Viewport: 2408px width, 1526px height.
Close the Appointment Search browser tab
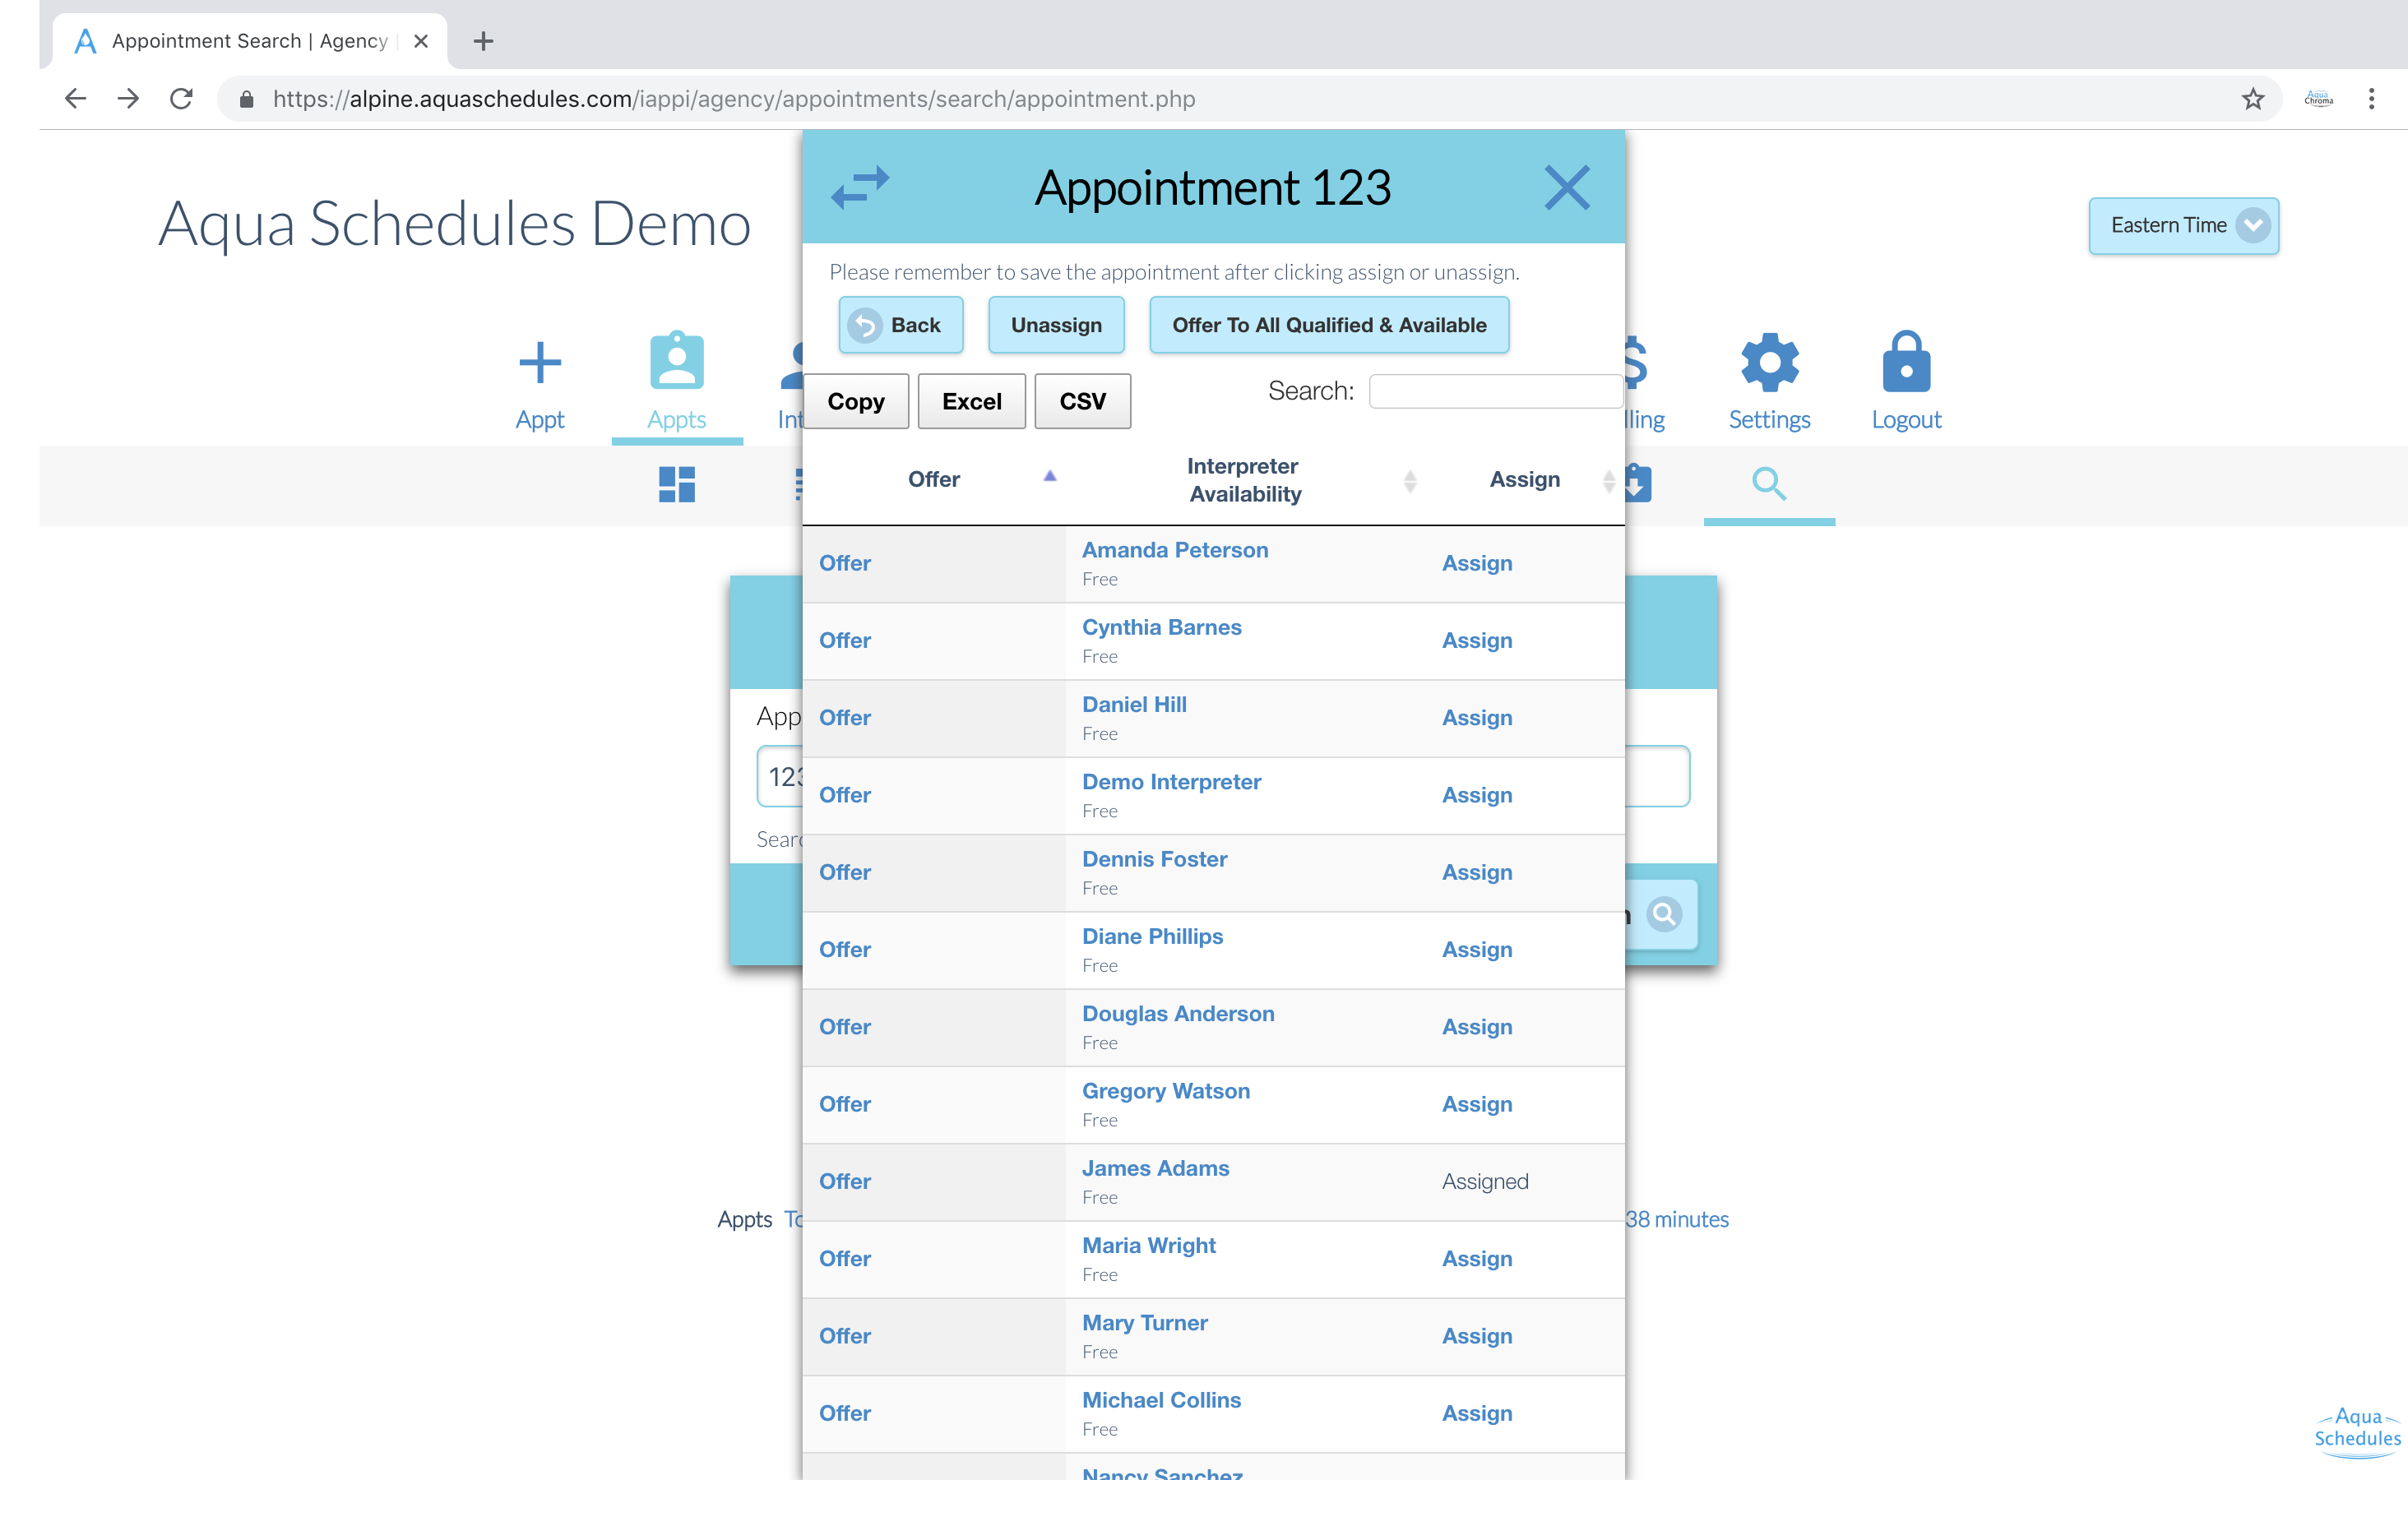click(x=421, y=41)
